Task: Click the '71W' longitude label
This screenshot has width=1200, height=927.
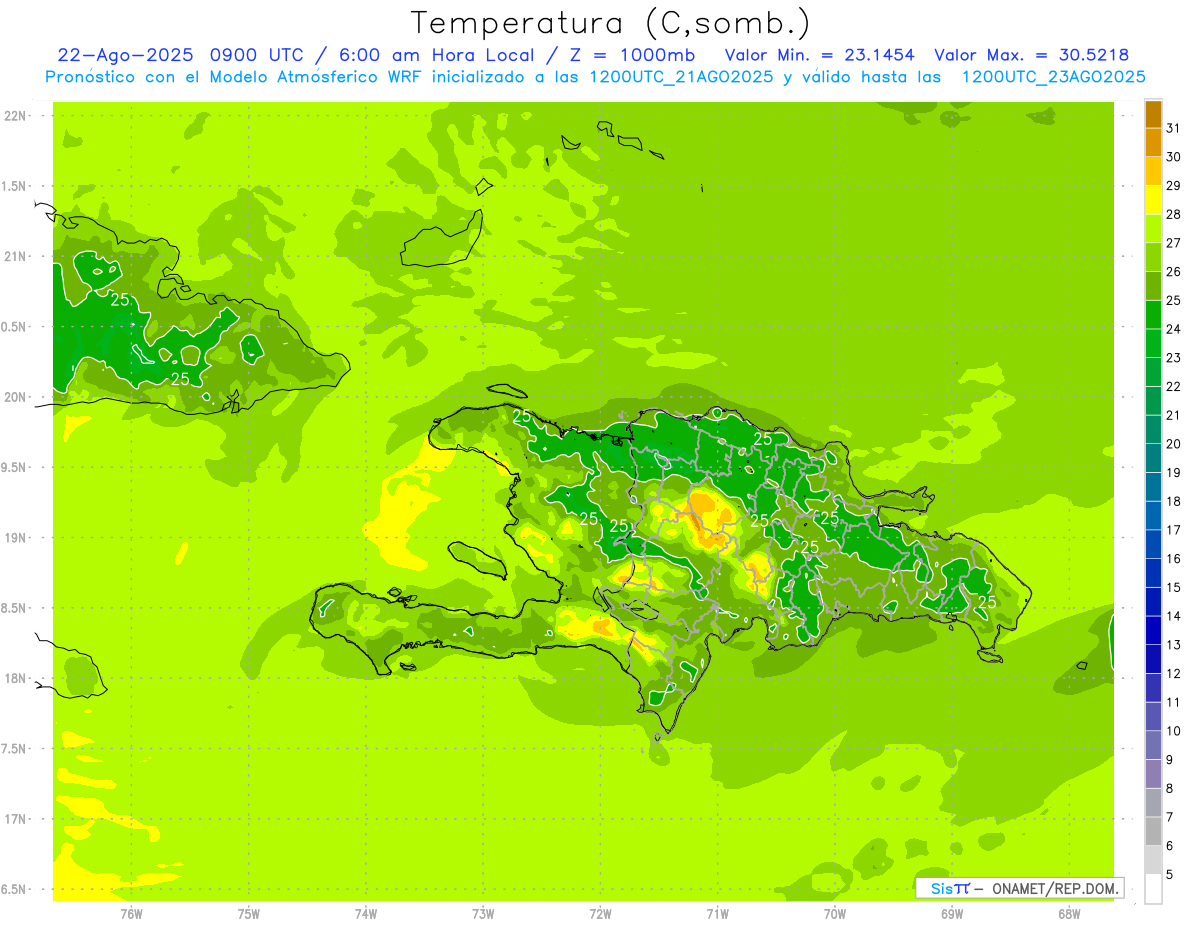Action: [x=717, y=913]
